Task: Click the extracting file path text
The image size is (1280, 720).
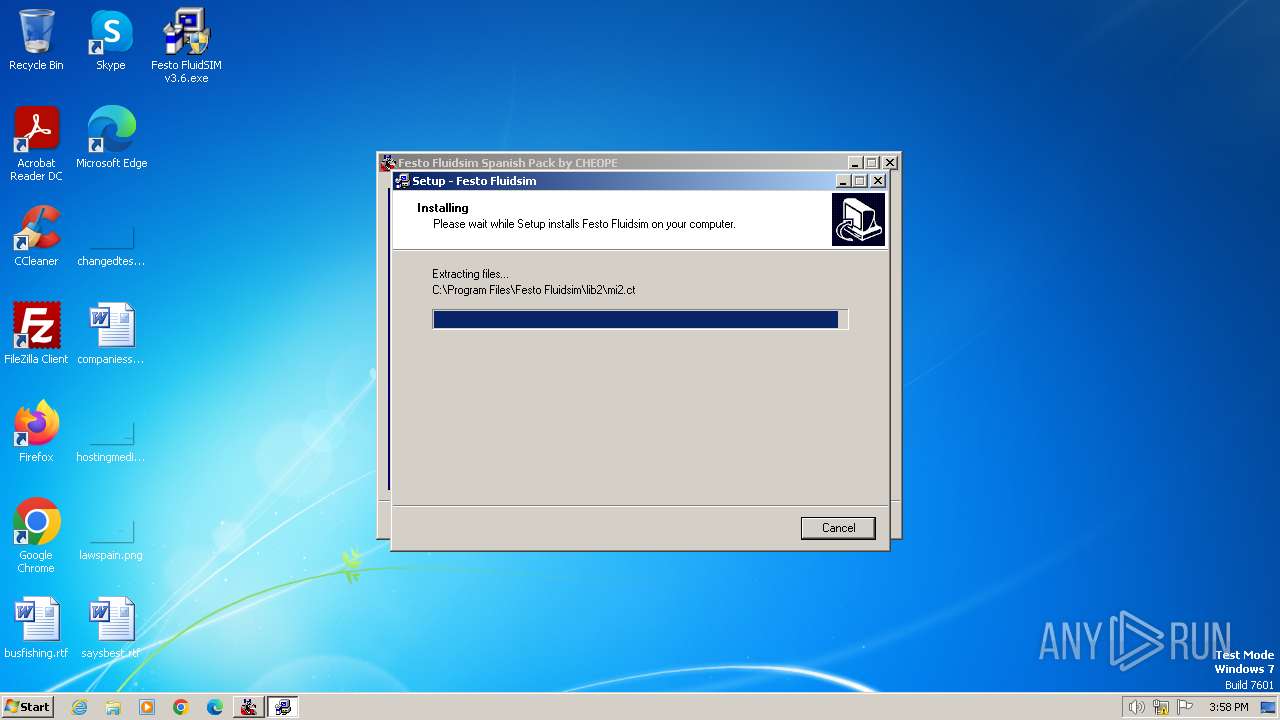Action: coord(534,290)
